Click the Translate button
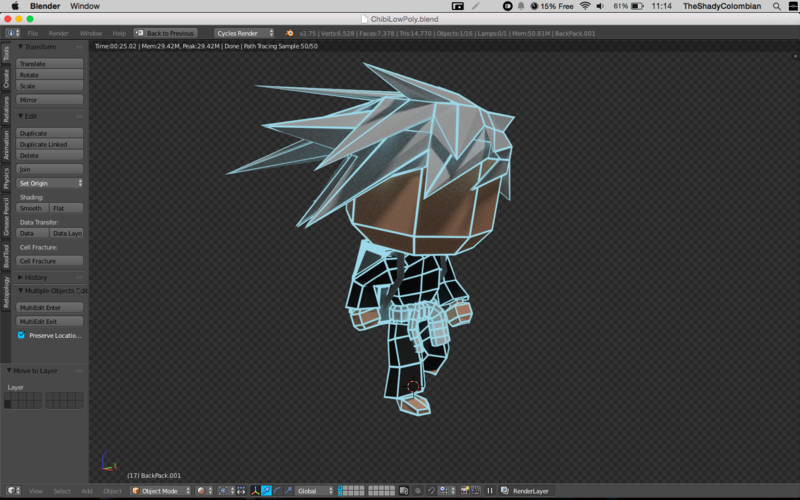 point(49,64)
